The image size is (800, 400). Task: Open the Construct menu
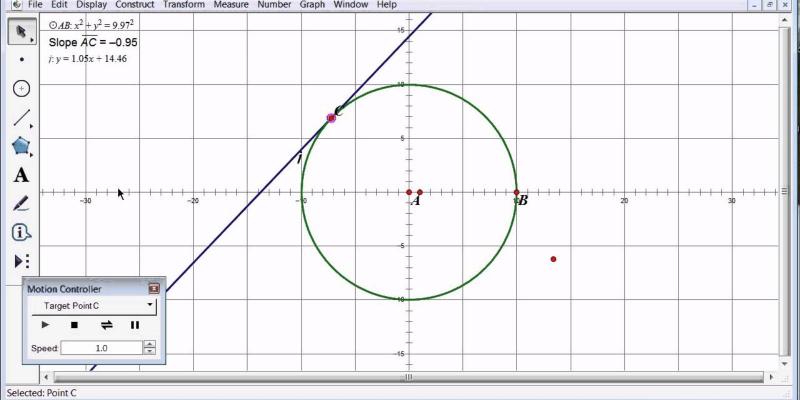click(x=135, y=5)
